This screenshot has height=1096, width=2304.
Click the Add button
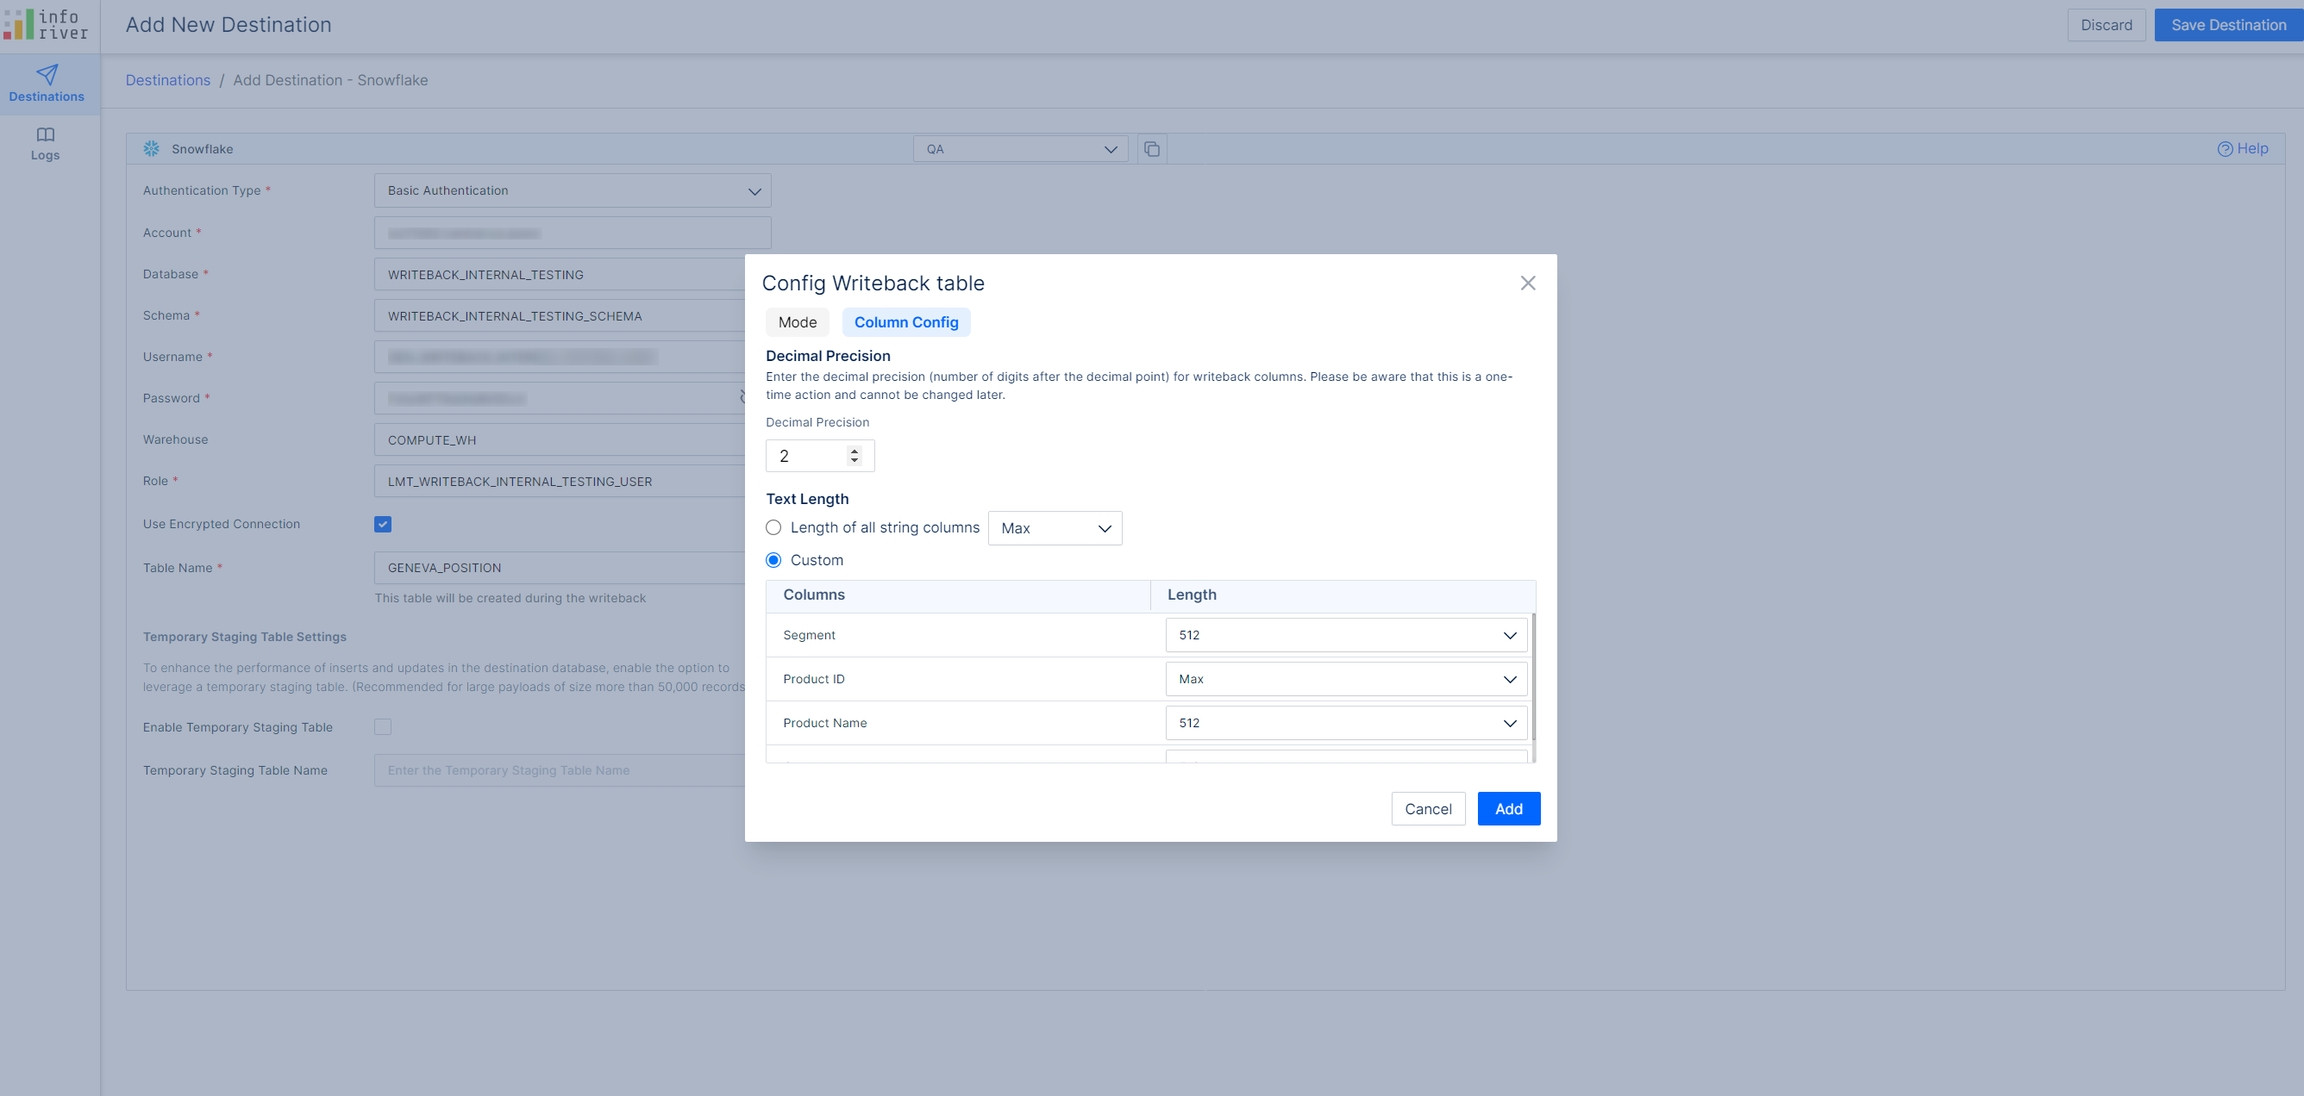(1508, 809)
